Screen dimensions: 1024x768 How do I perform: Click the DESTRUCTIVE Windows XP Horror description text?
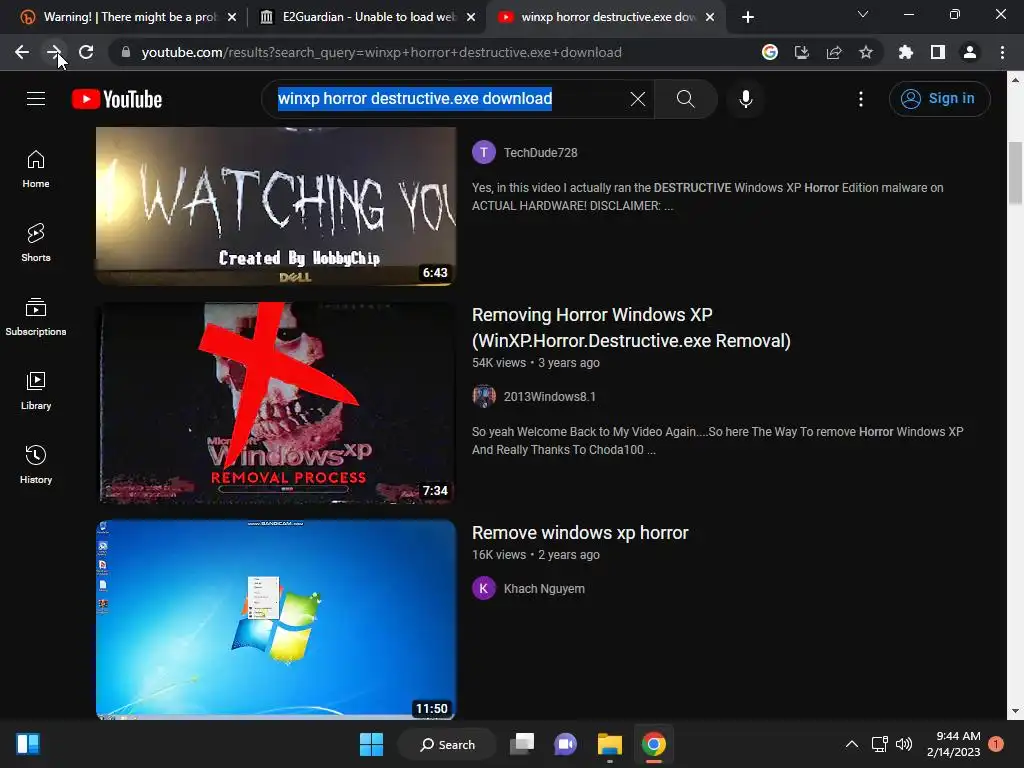coord(707,197)
